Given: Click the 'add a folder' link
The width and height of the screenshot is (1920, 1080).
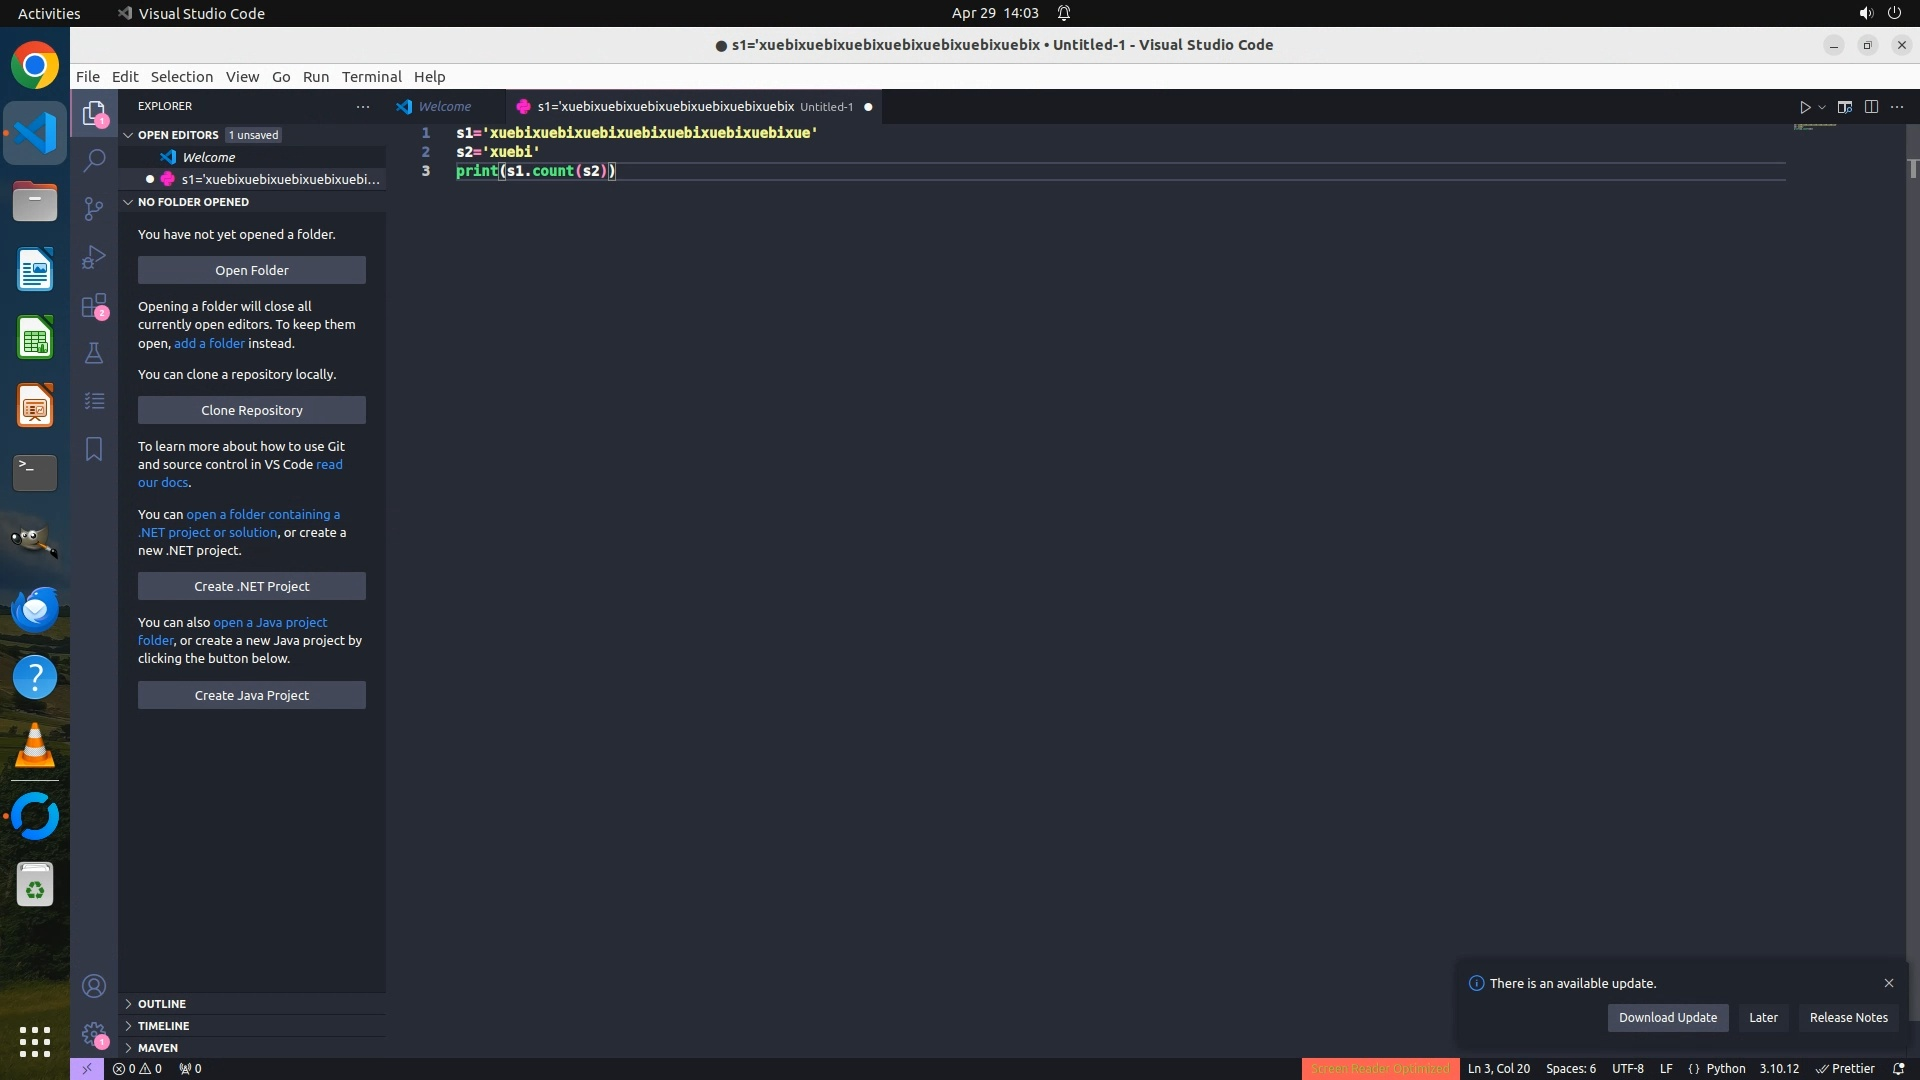Looking at the screenshot, I should [x=209, y=344].
